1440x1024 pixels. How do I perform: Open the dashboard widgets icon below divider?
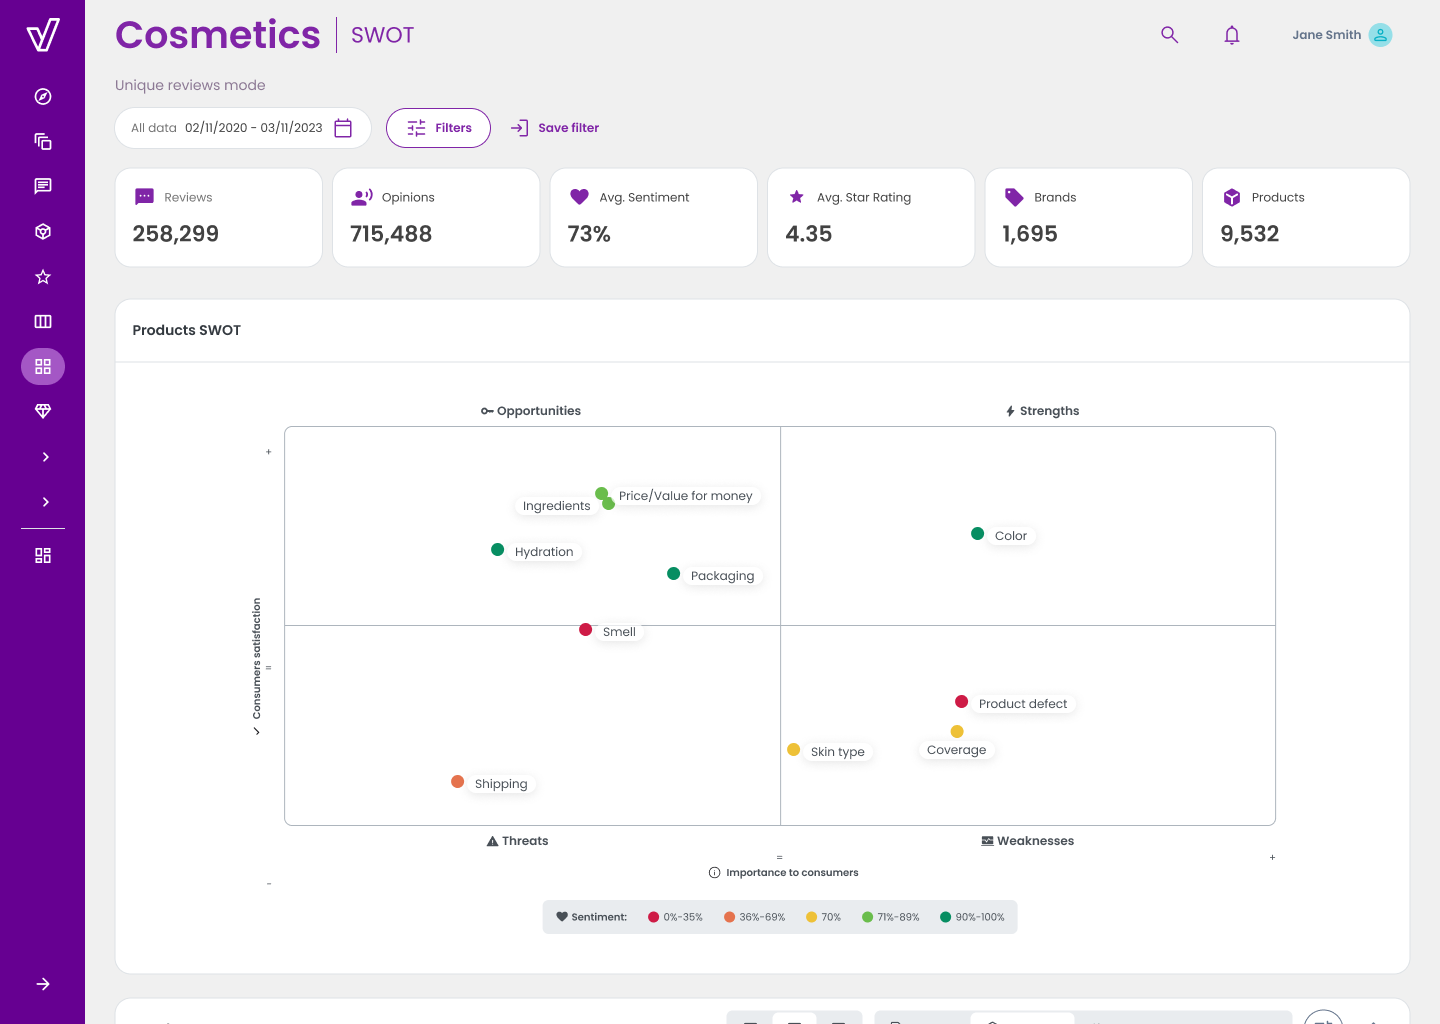pos(43,556)
